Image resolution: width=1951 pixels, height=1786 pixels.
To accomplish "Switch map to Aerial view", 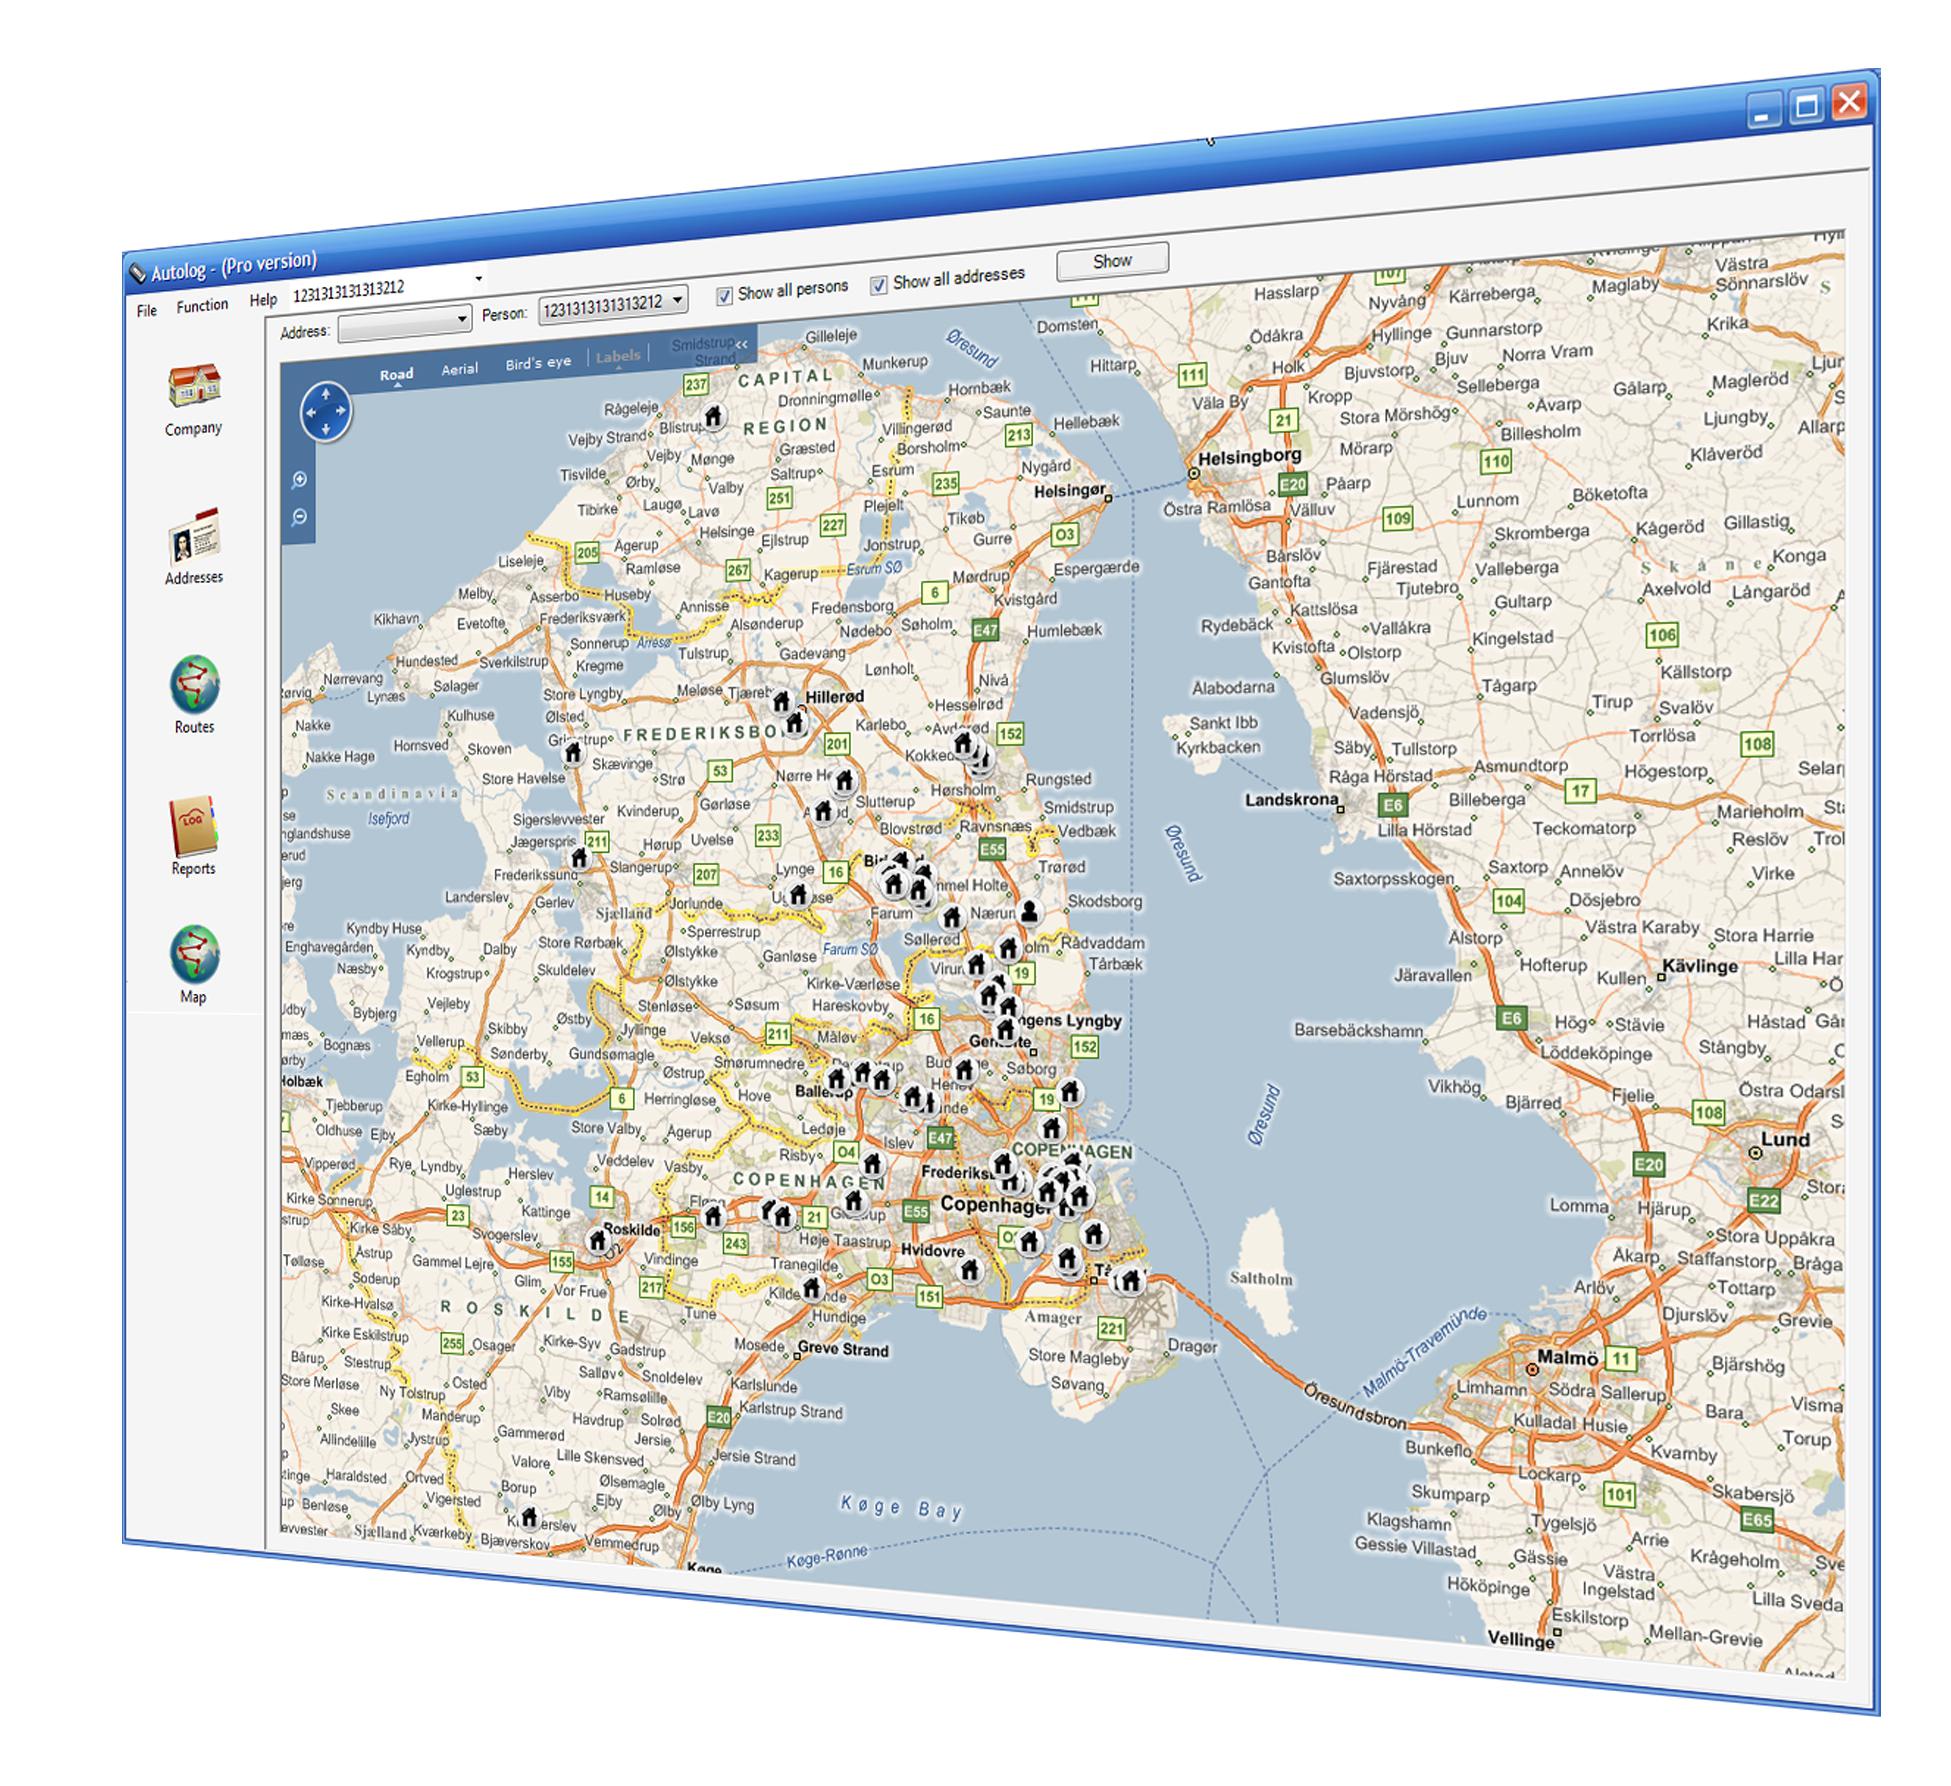I will click(460, 369).
